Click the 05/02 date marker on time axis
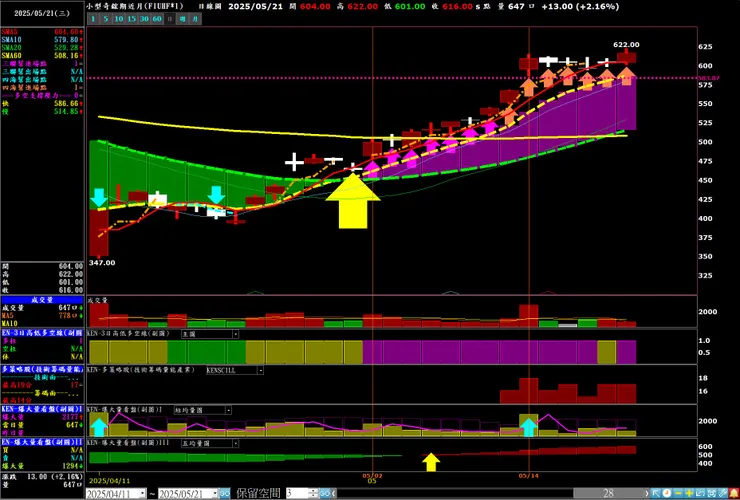This screenshot has height=500, width=740. click(x=372, y=476)
